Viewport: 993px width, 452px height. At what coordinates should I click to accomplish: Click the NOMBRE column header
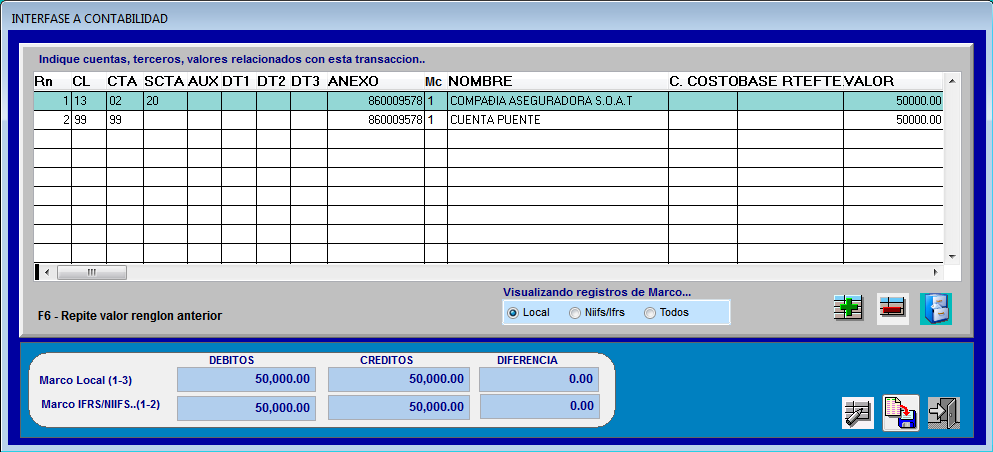pyautogui.click(x=558, y=81)
